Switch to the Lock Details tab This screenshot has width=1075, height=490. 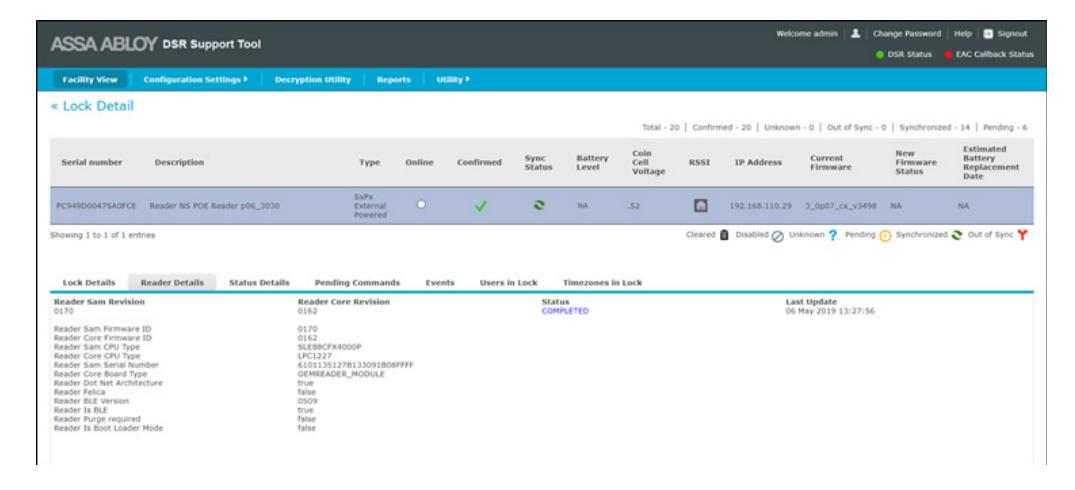pos(89,282)
